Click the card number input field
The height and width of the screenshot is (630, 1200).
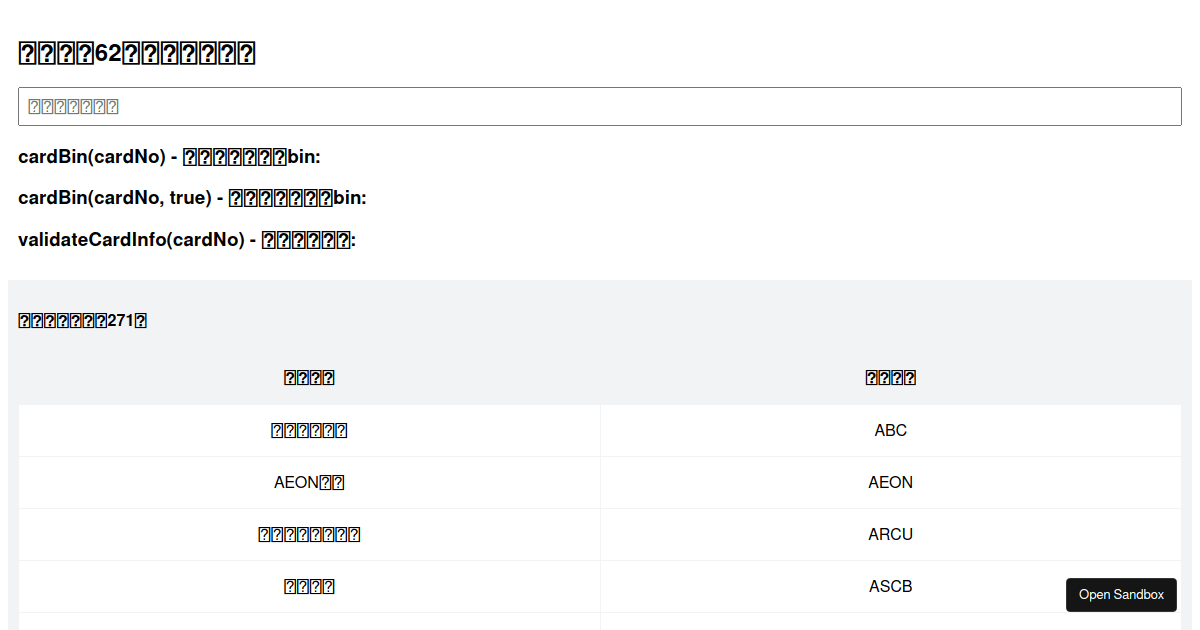pyautogui.click(x=600, y=106)
